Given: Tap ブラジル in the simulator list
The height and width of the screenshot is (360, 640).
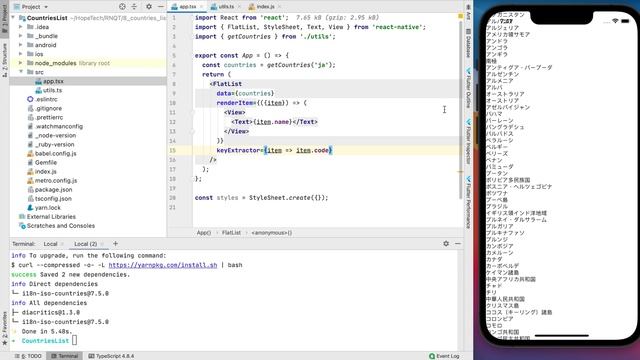Looking at the screenshot, I should tap(497, 206).
